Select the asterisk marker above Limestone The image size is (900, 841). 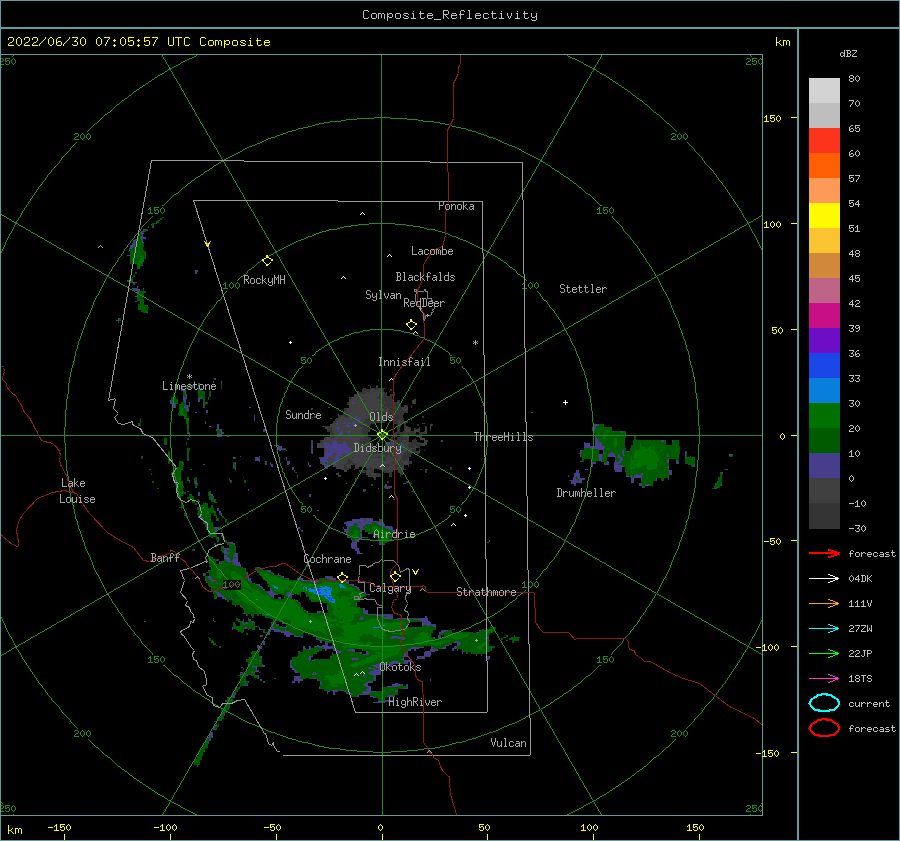189,377
